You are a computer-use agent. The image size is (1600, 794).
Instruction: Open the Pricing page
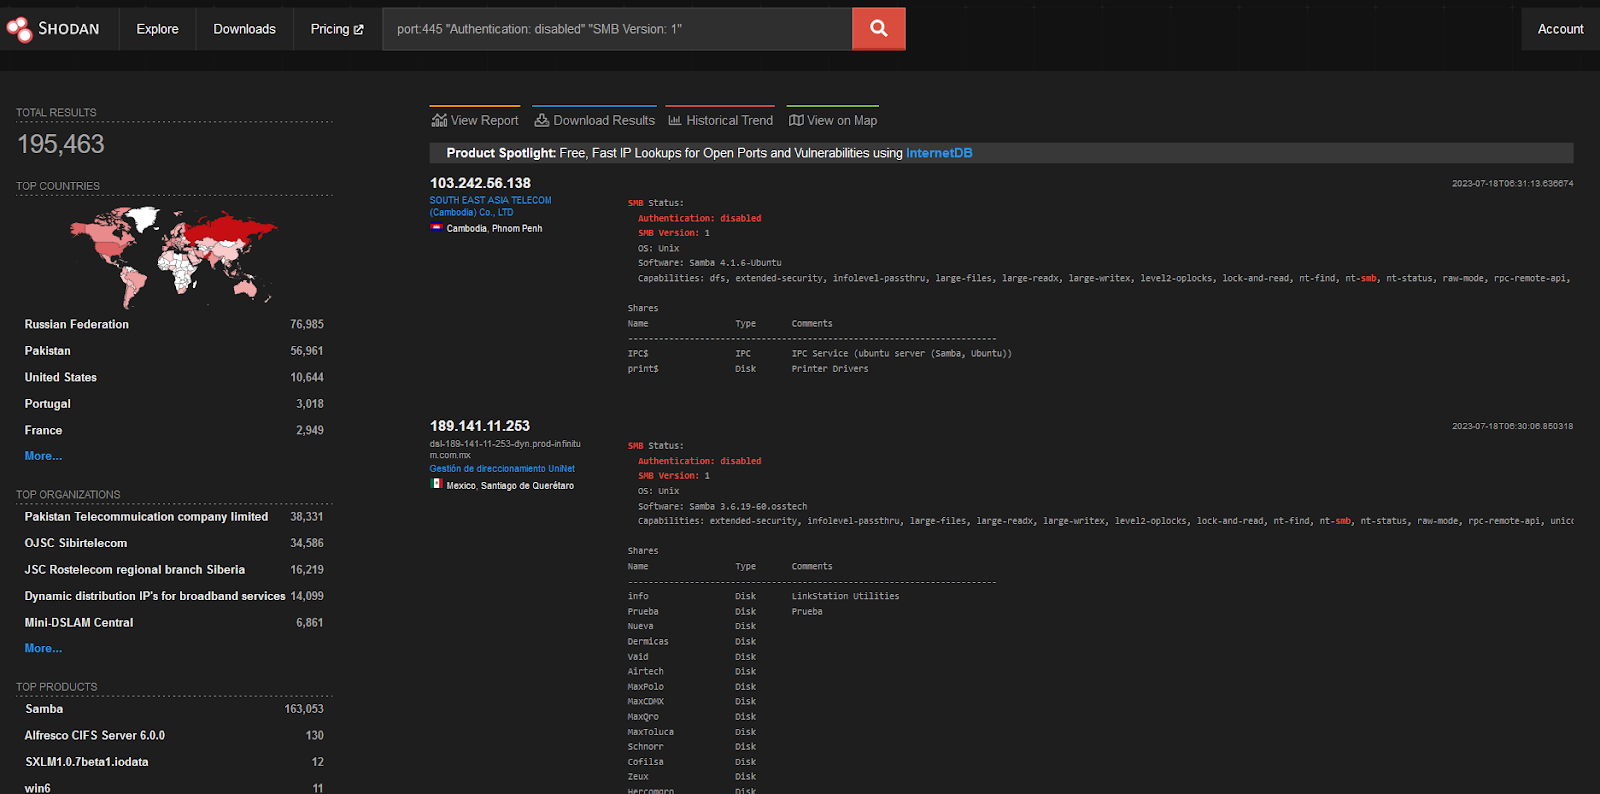(337, 29)
